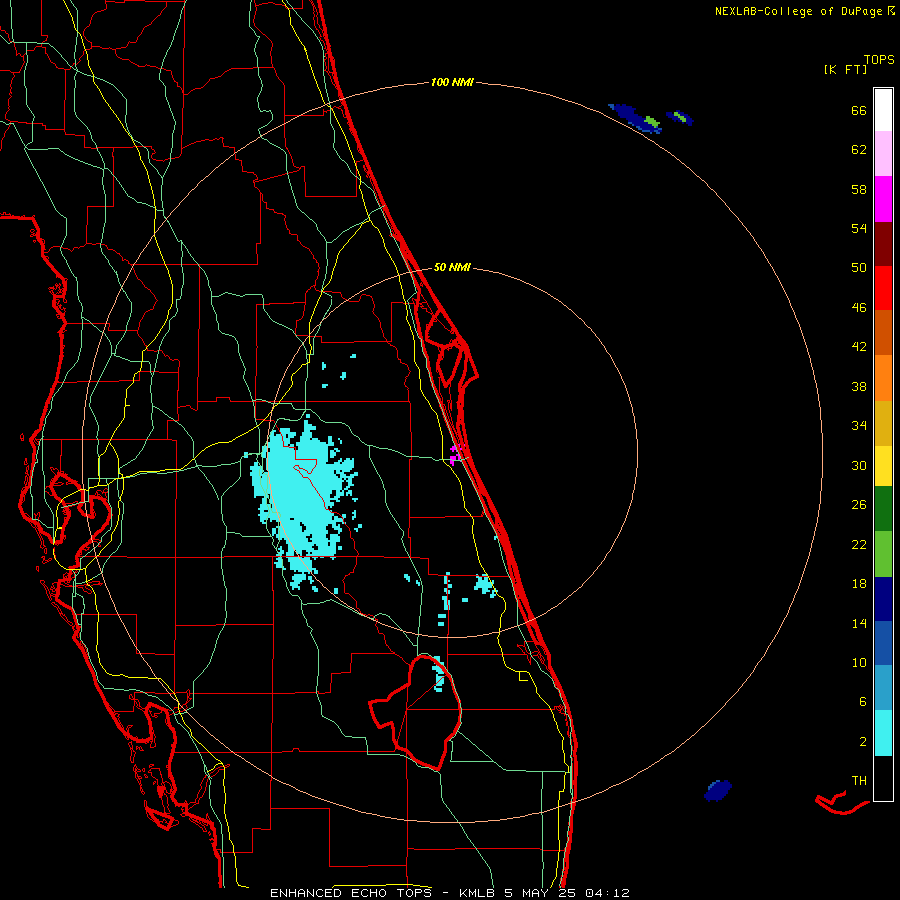Click the ENHANCED ECHO TOPS caption text
This screenshot has width=900, height=900.
coord(449,893)
